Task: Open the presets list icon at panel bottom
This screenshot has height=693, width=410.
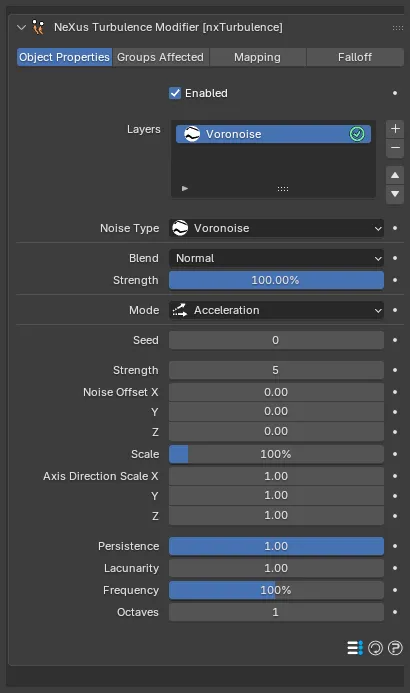Action: 355,648
